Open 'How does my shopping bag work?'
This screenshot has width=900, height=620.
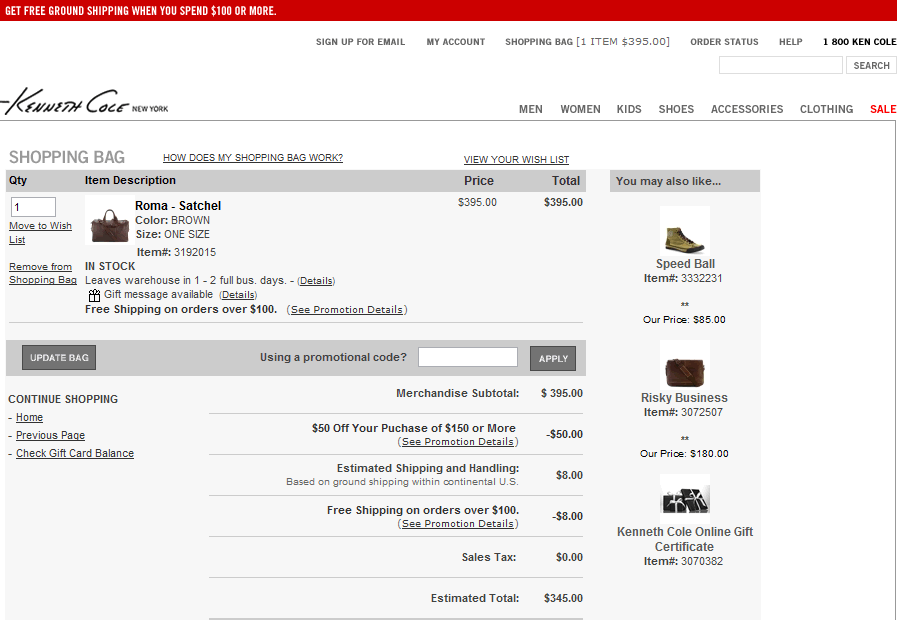click(x=253, y=158)
